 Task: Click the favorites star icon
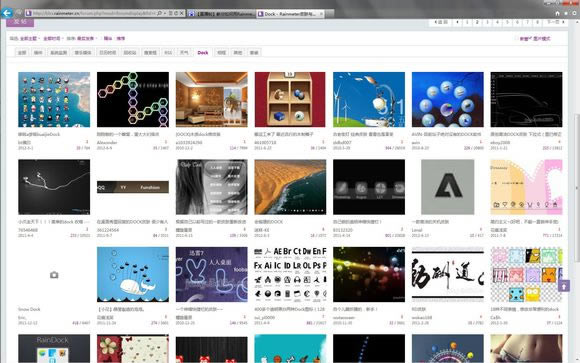[x=566, y=13]
